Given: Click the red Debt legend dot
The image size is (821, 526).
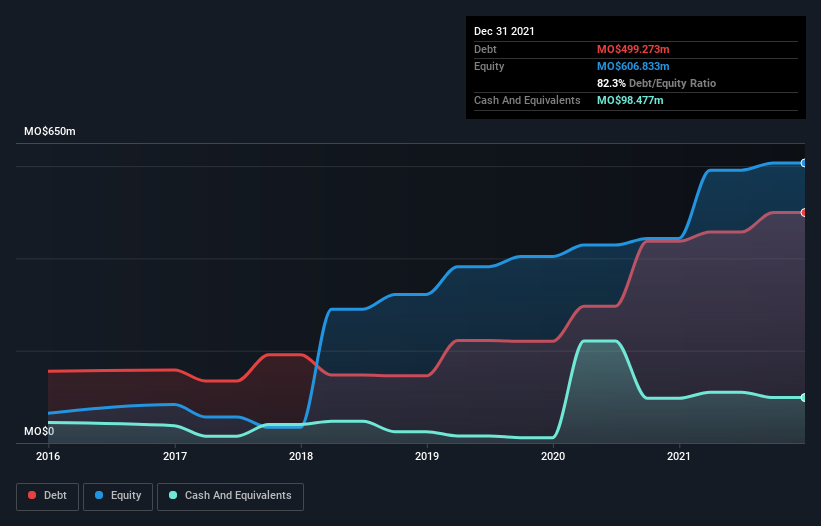Looking at the screenshot, I should 32,495.
